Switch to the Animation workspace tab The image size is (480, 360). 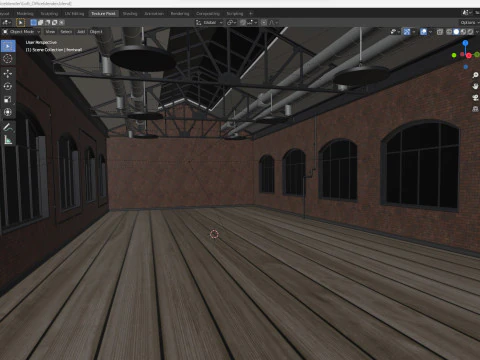[154, 14]
